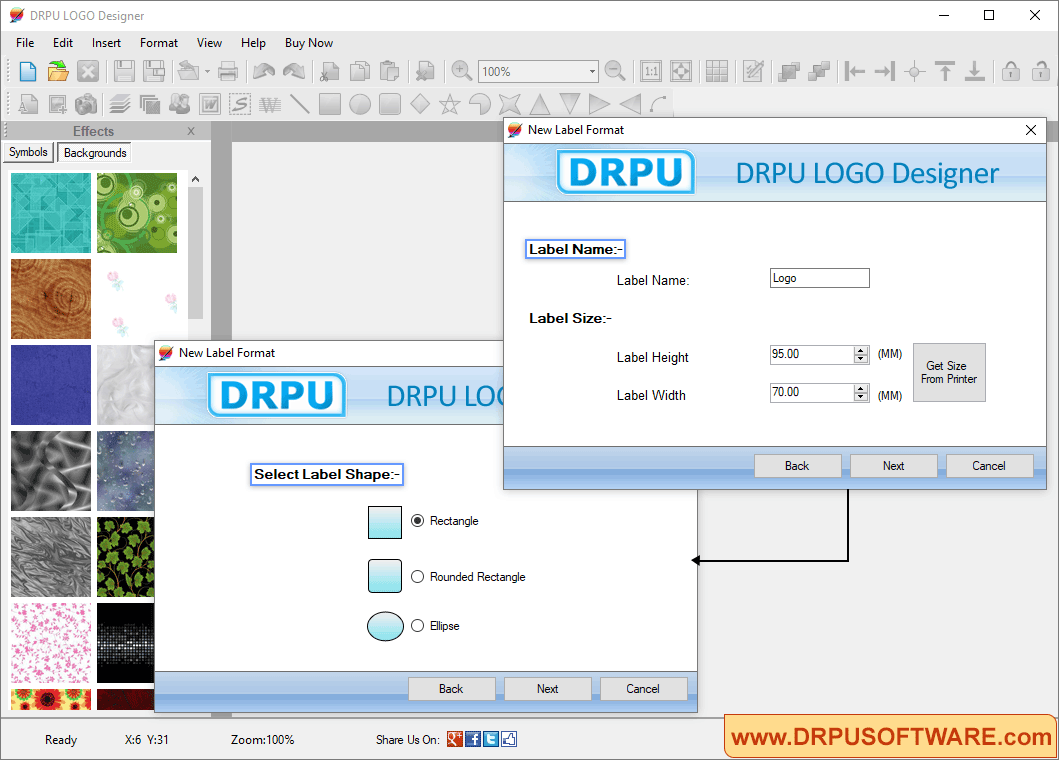The height and width of the screenshot is (760, 1059).
Task: Click the Save As double floppy icon
Action: coord(154,71)
